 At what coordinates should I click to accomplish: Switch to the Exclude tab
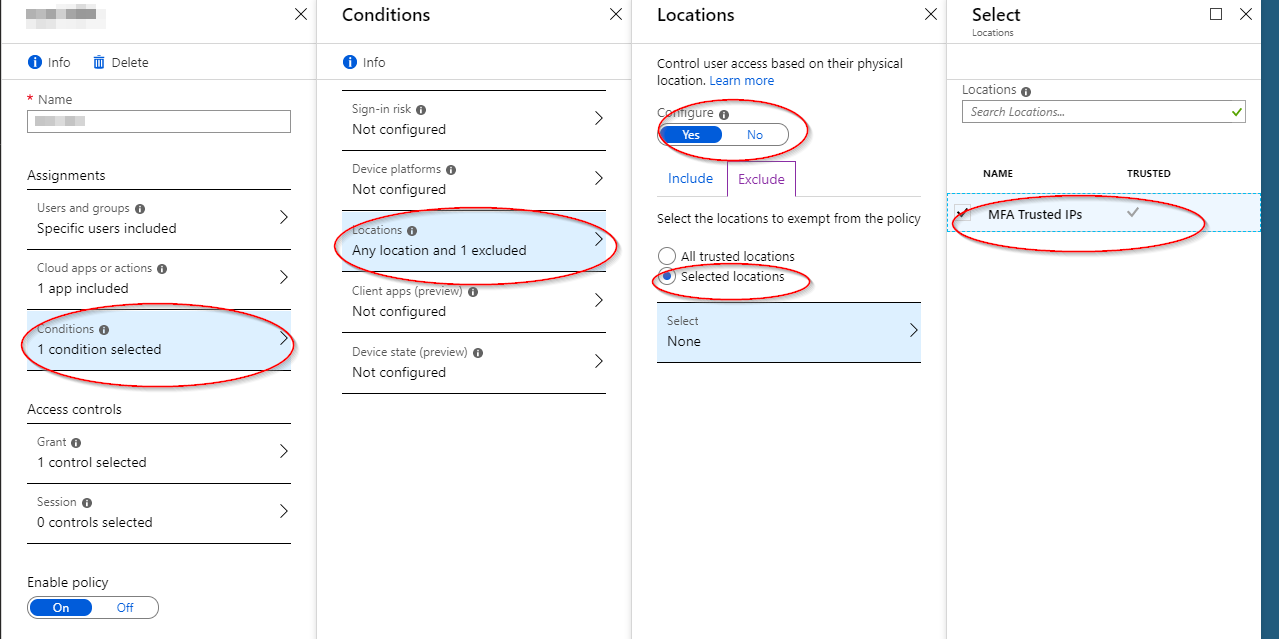coord(761,179)
